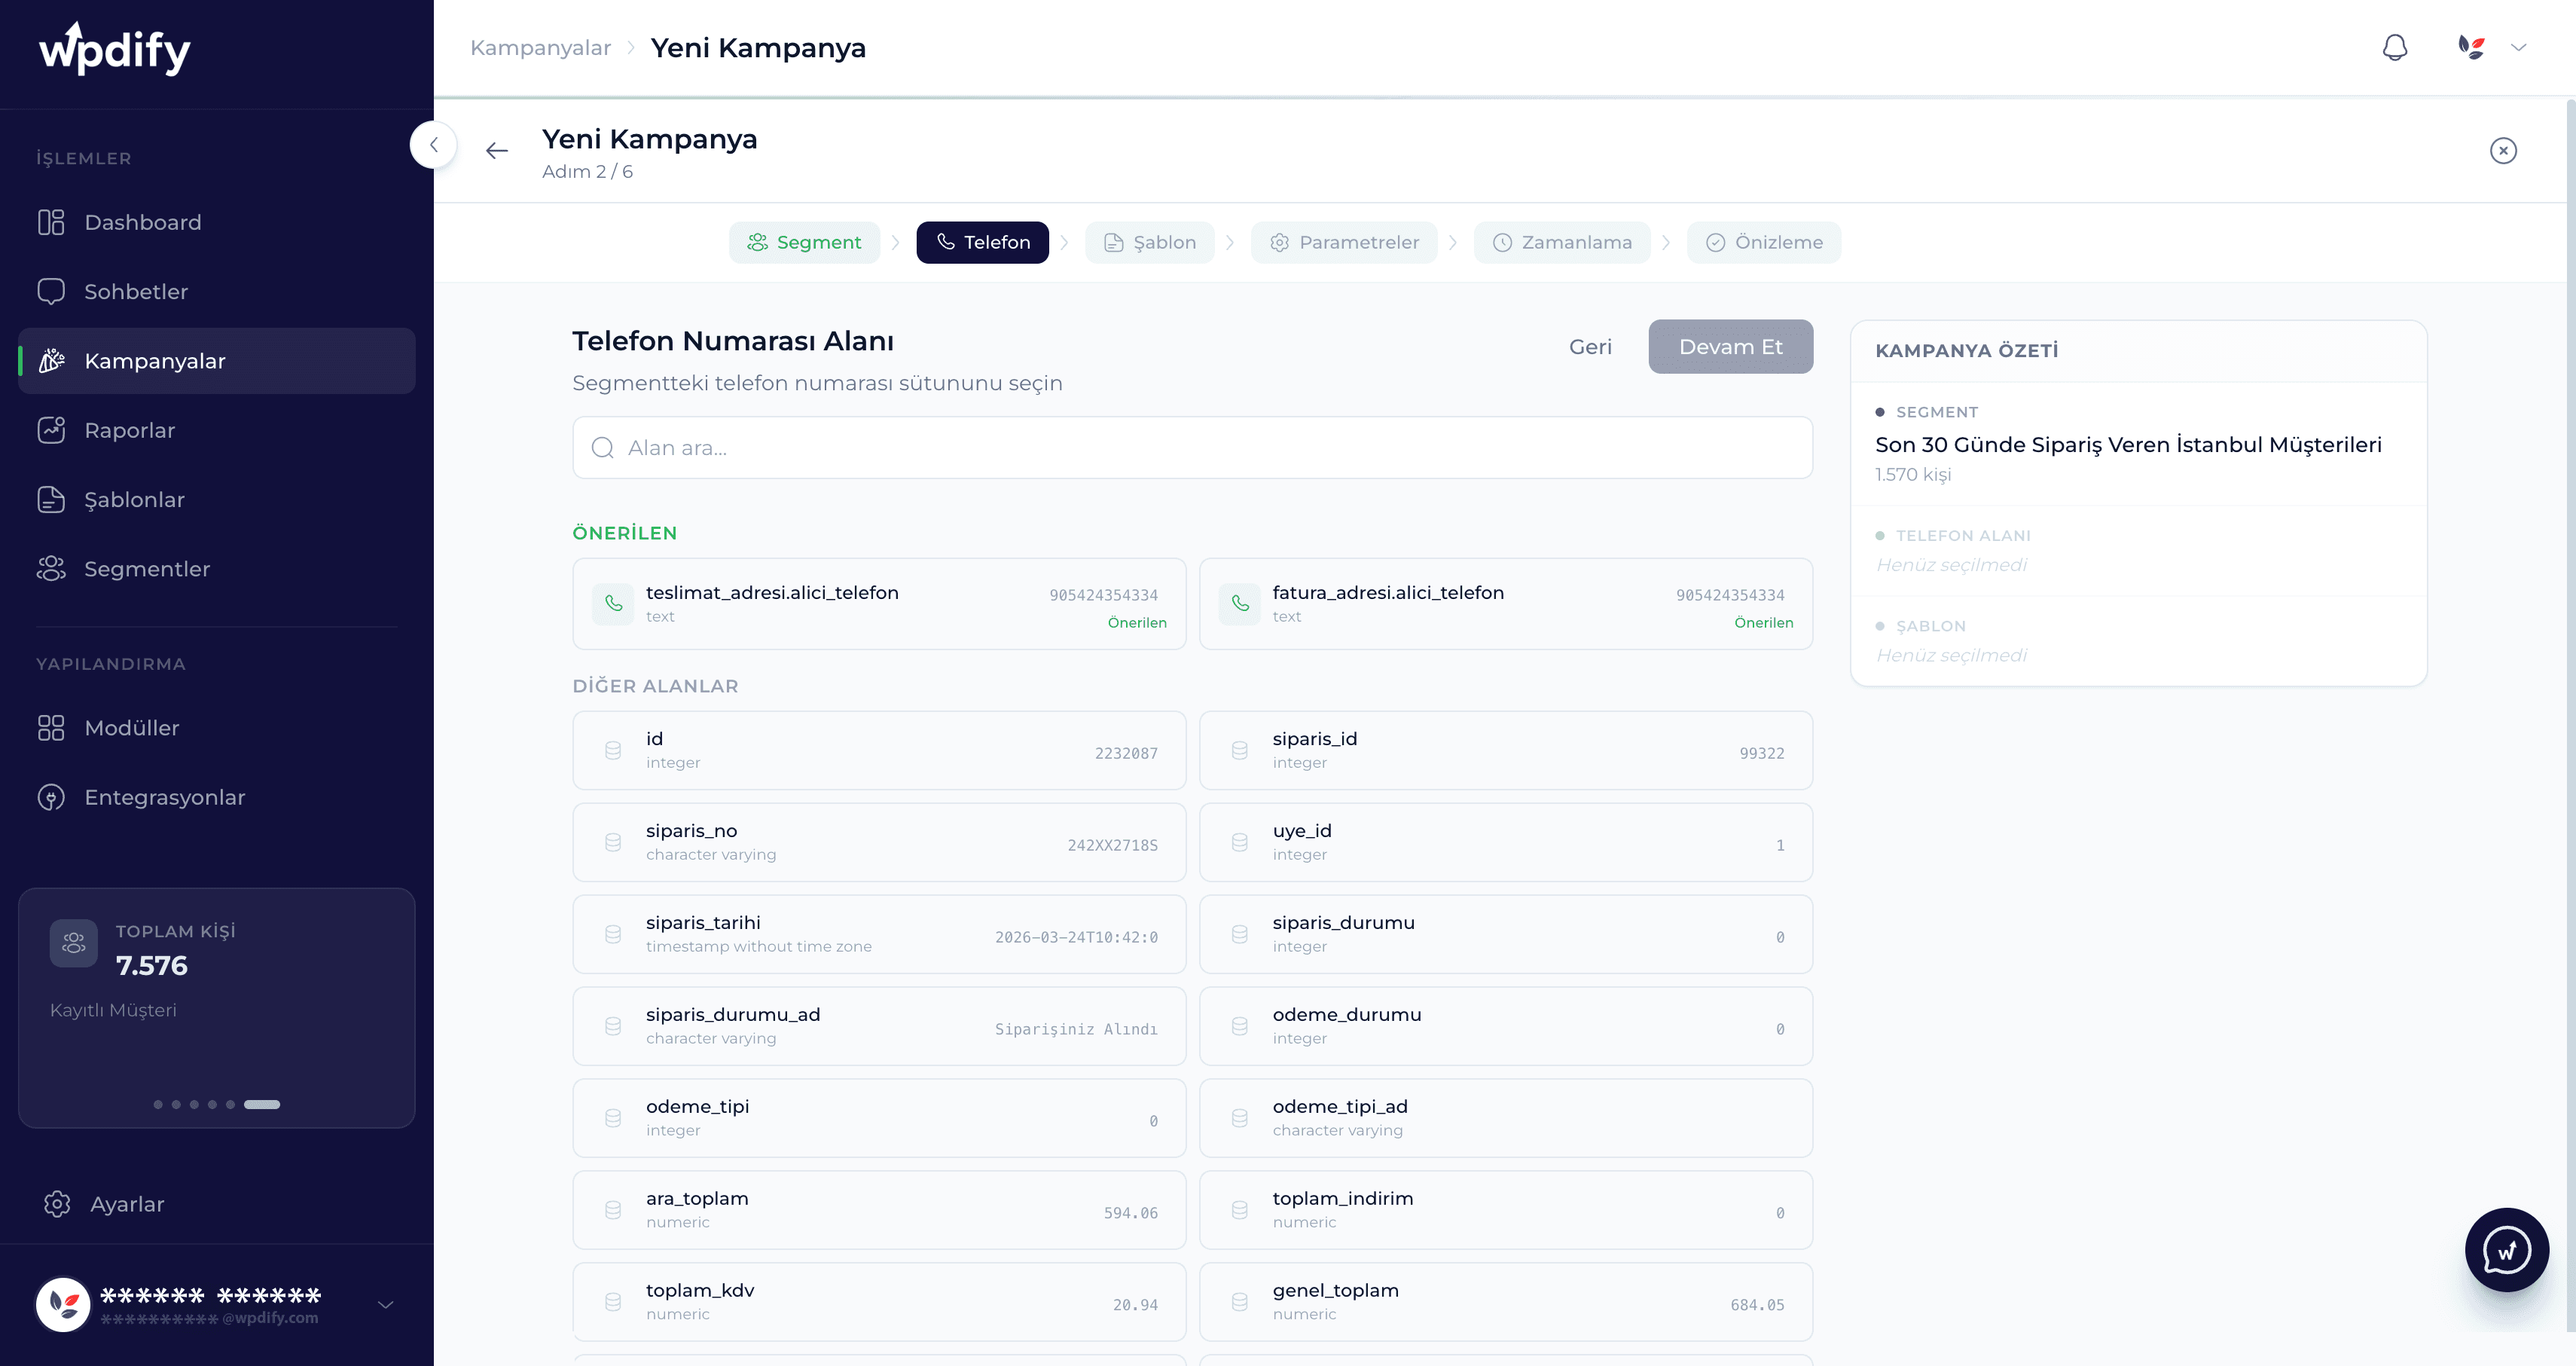Click the Sohbetler chat bubble icon
Image resolution: width=2576 pixels, height=1366 pixels.
tap(51, 291)
